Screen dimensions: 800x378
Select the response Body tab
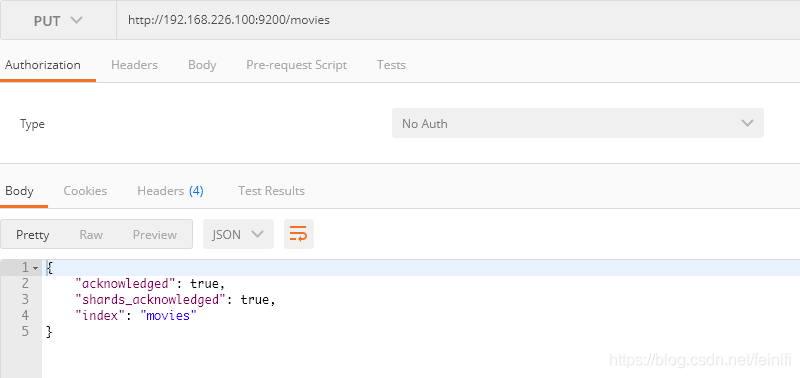pyautogui.click(x=19, y=191)
